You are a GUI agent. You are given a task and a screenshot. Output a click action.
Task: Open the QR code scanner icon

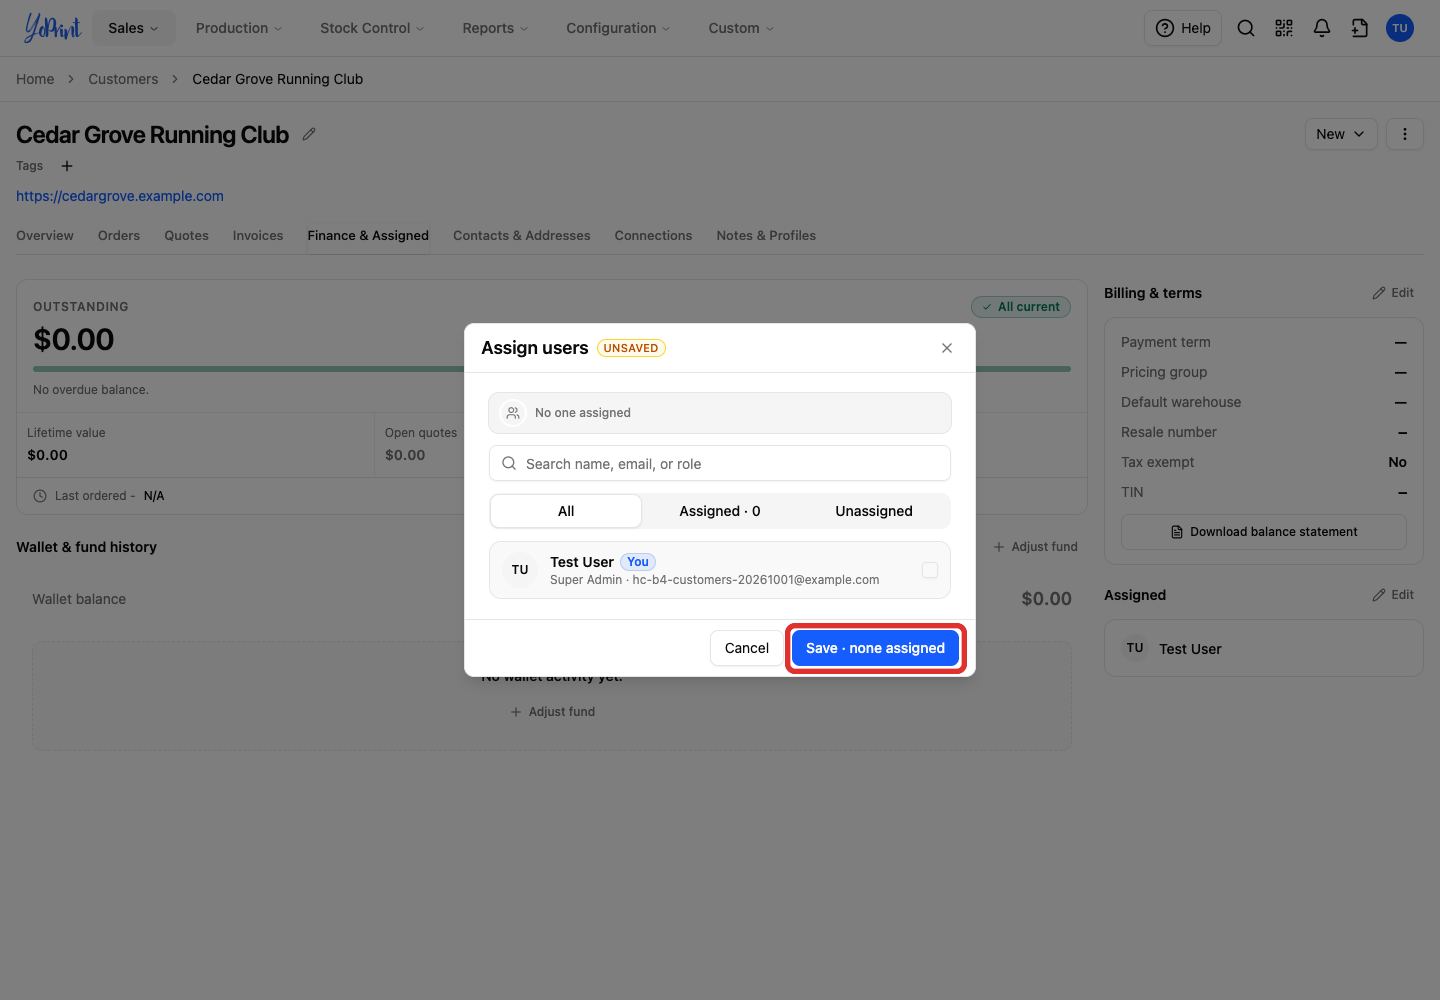(x=1284, y=28)
